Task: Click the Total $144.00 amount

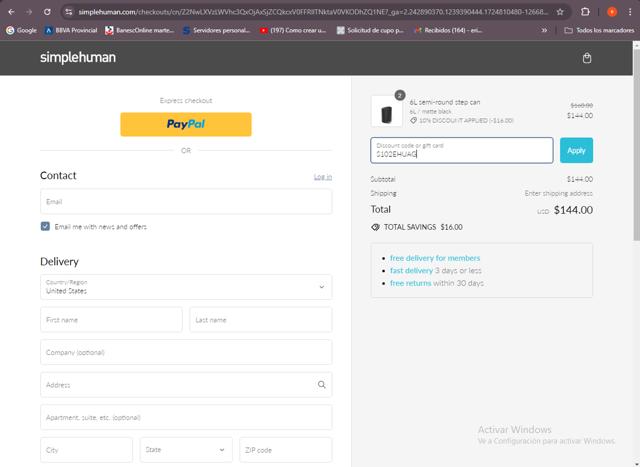Action: click(573, 210)
